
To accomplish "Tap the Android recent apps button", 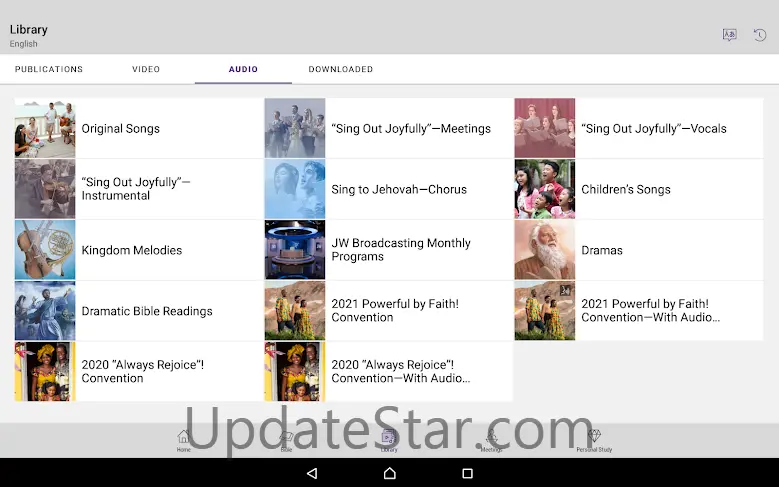I will pos(467,473).
